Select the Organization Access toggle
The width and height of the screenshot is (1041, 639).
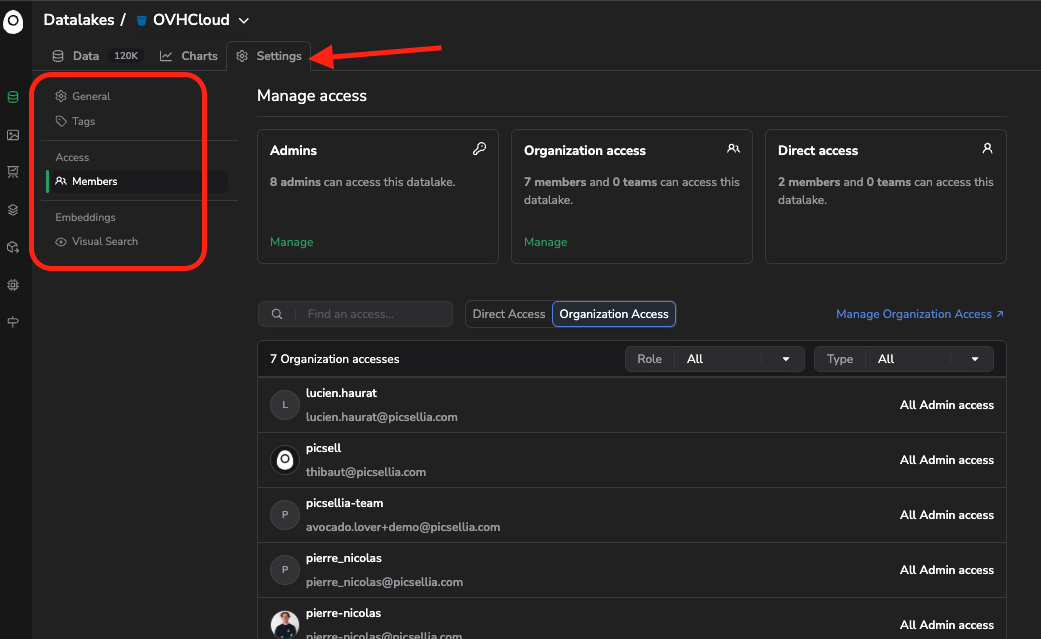pos(614,314)
